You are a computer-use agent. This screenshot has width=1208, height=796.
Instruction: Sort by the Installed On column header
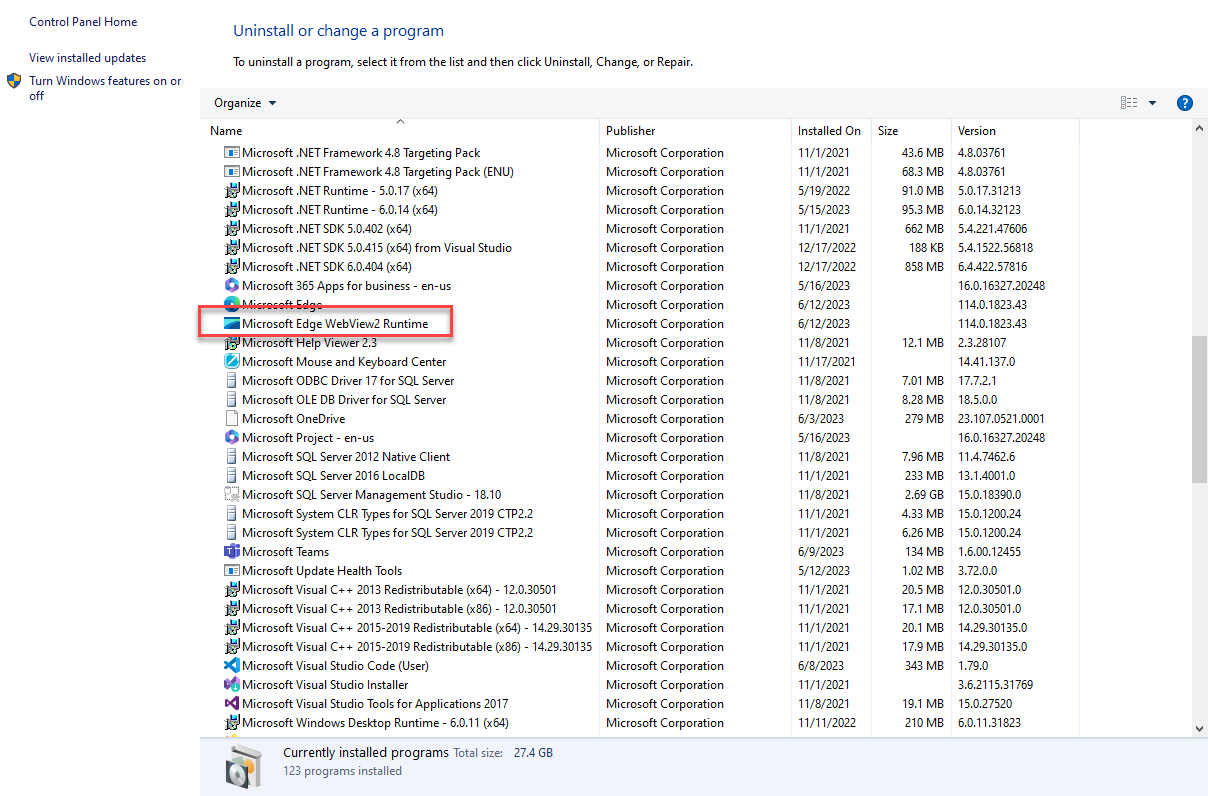point(832,131)
